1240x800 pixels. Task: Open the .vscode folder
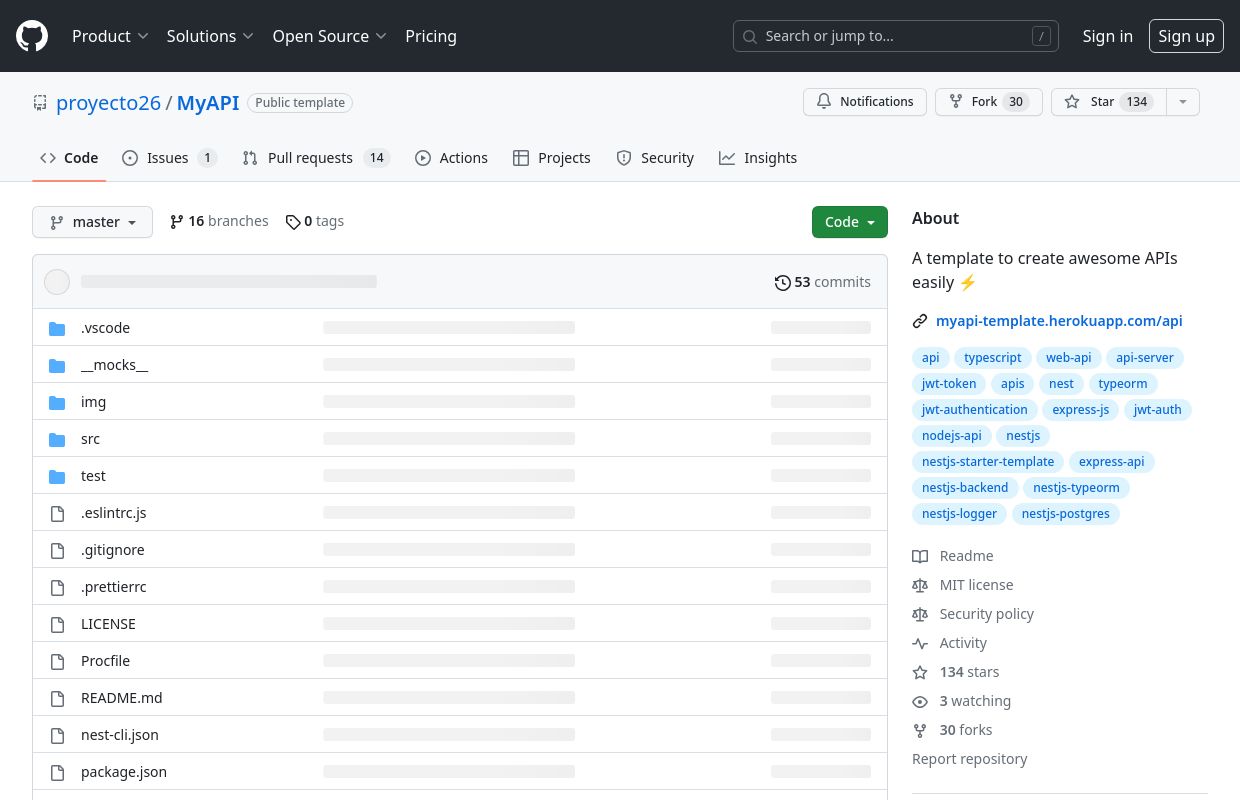(105, 328)
